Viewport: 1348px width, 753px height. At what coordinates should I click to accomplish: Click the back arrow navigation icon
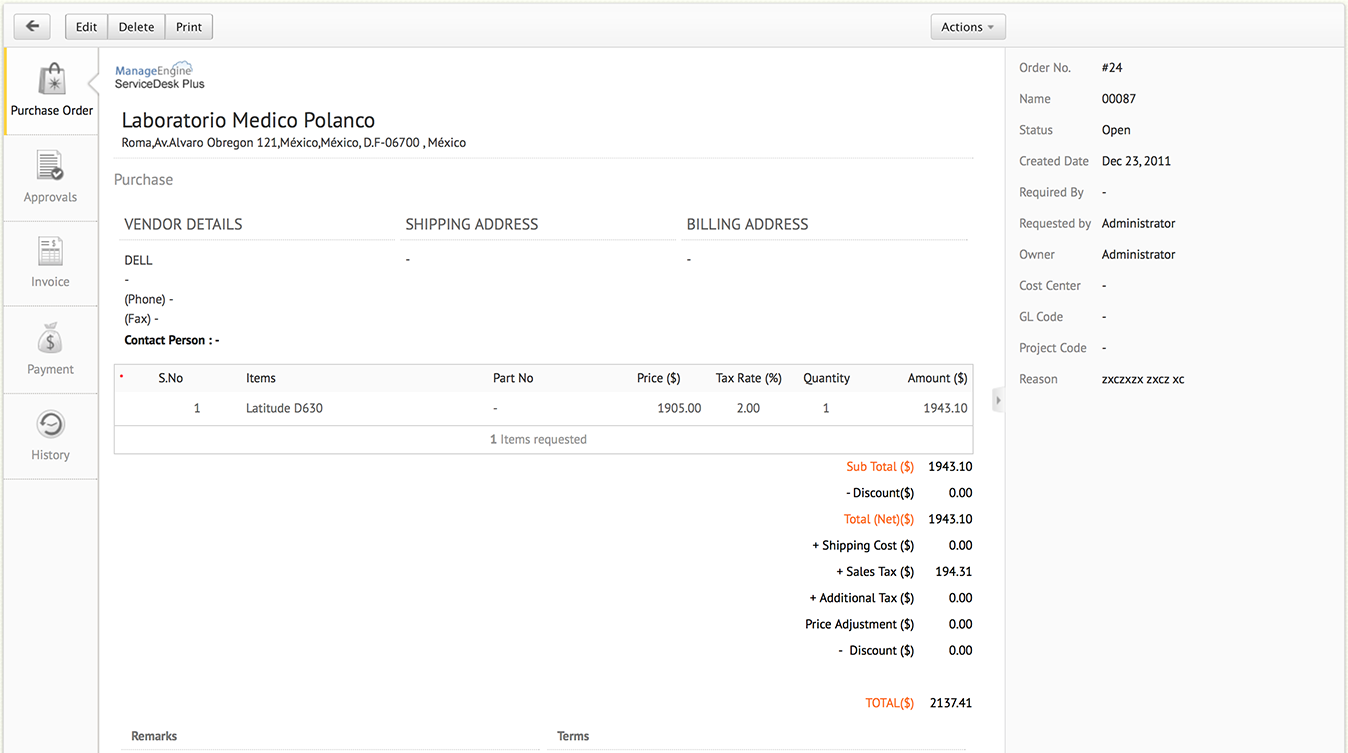[x=31, y=26]
